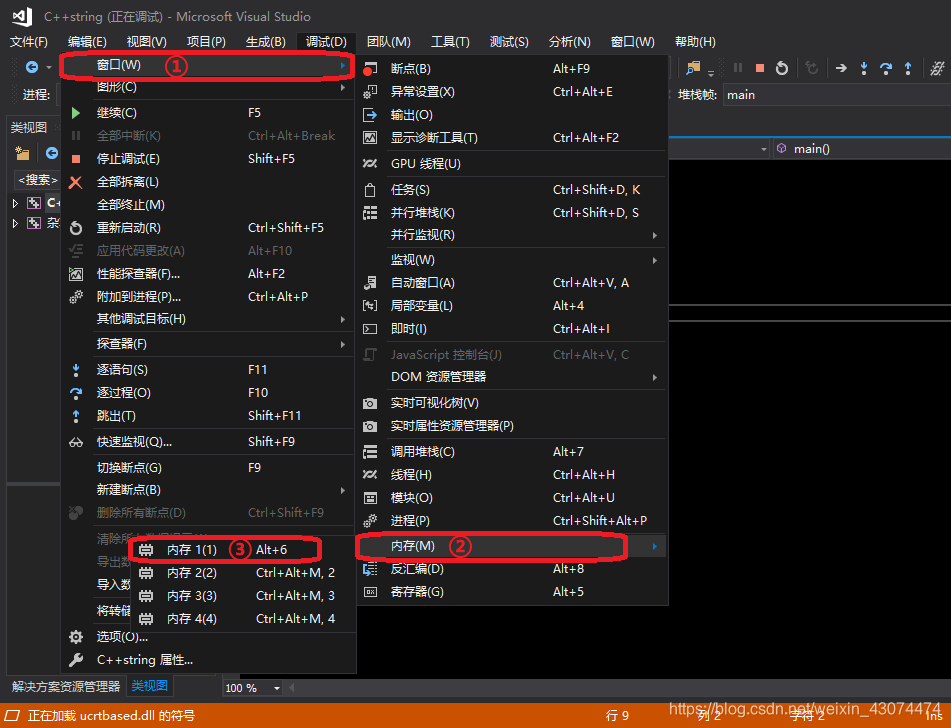The width and height of the screenshot is (951, 728).
Task: Click the restart icon in the debug toolbar
Action: [x=782, y=69]
